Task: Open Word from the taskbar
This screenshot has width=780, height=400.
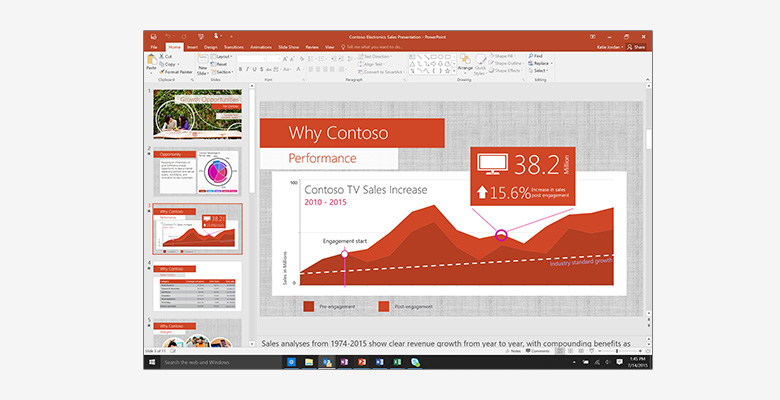Action: click(x=380, y=362)
